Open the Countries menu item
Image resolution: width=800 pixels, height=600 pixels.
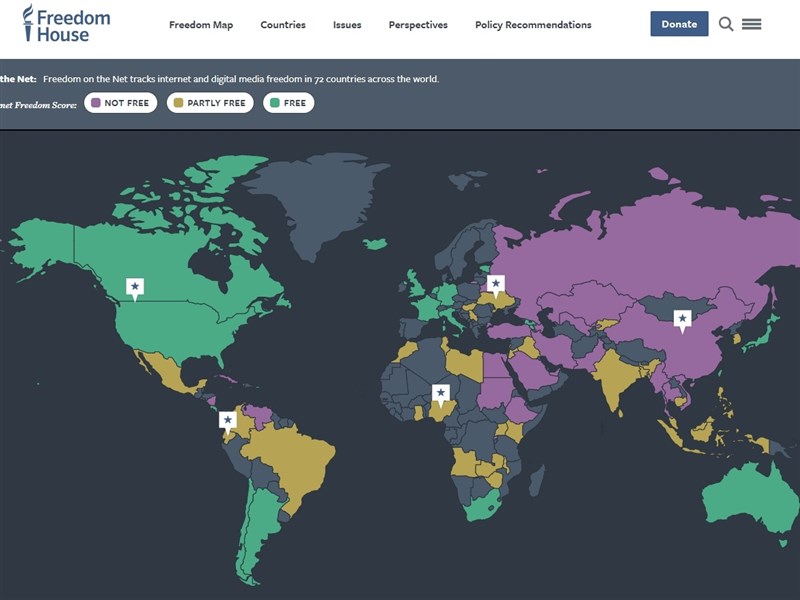(x=283, y=25)
